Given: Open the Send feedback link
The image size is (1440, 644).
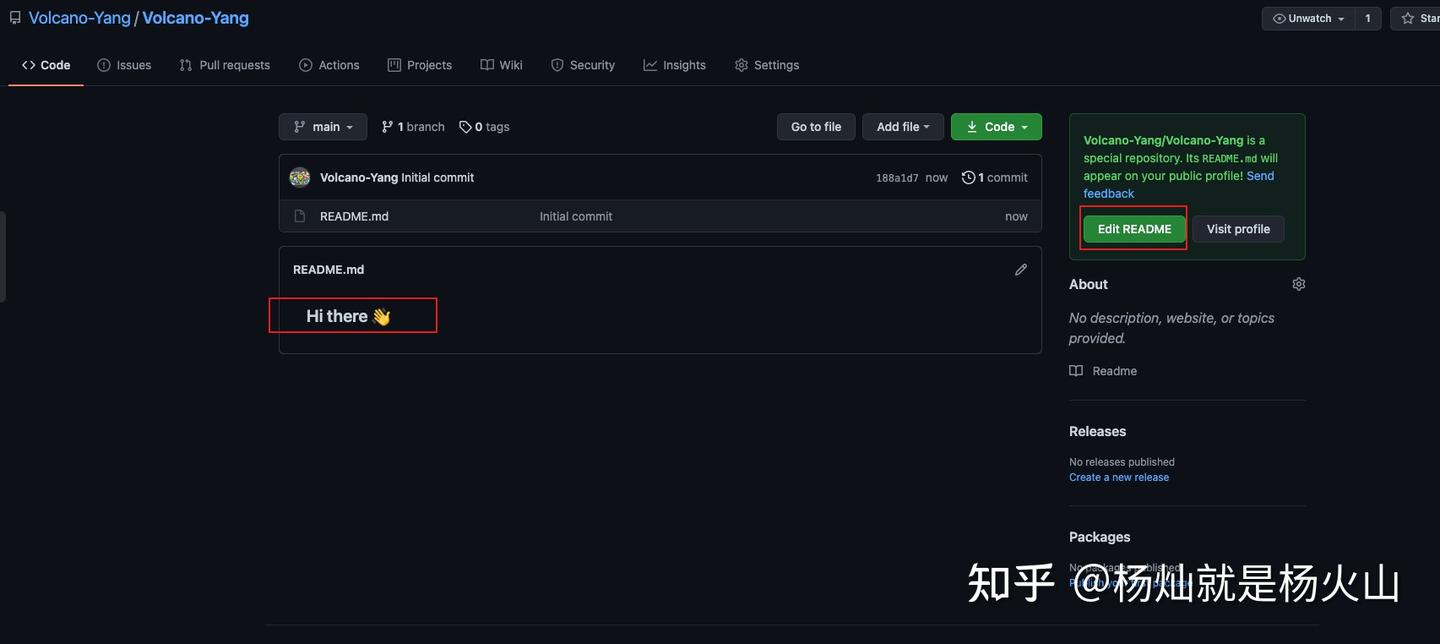Looking at the screenshot, I should [1260, 176].
